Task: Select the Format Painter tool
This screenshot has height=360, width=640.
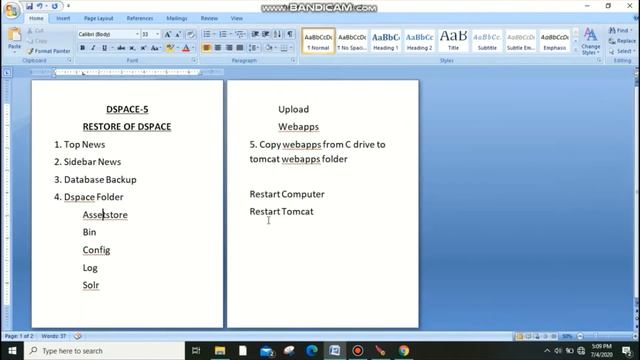Action: 49,51
